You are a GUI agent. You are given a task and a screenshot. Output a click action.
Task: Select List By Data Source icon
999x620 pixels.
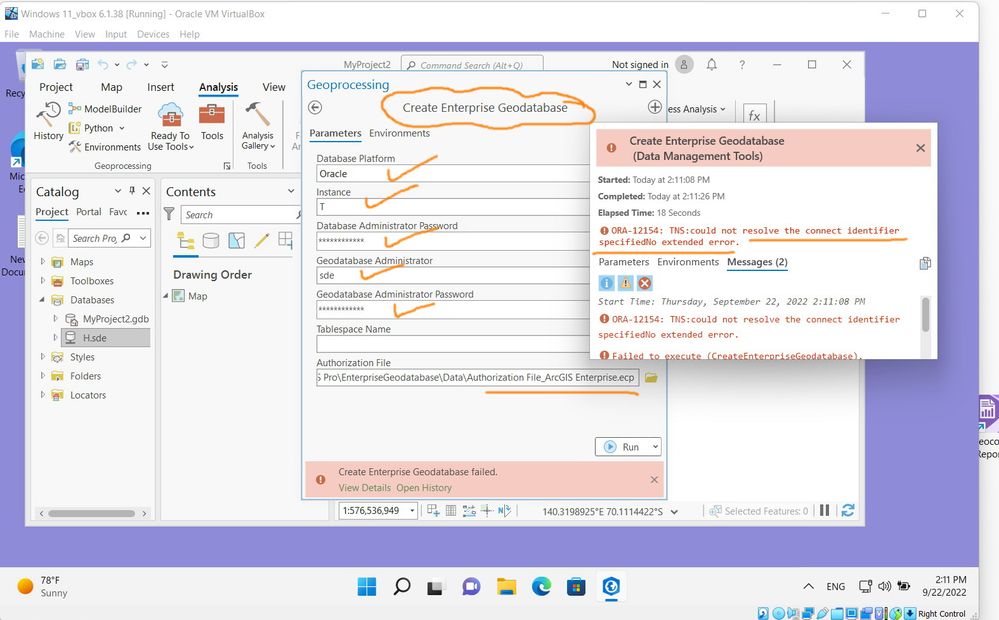[x=211, y=241]
